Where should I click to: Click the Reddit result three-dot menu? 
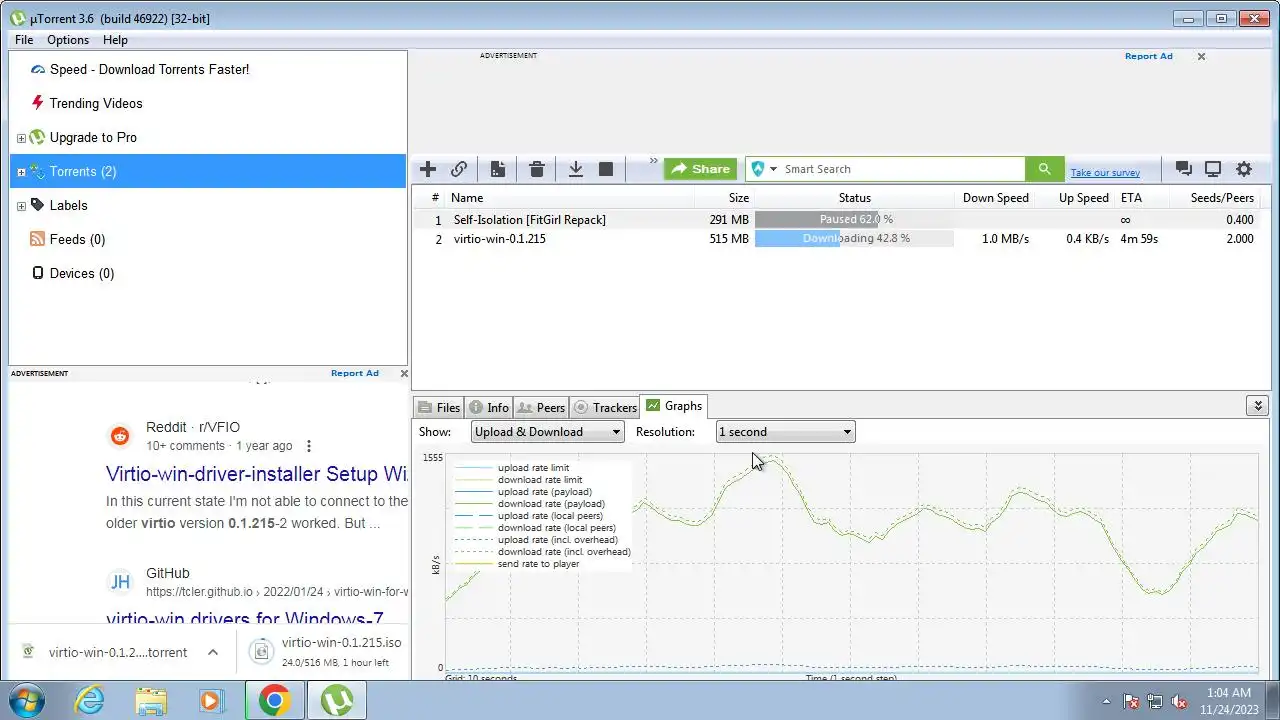(309, 446)
